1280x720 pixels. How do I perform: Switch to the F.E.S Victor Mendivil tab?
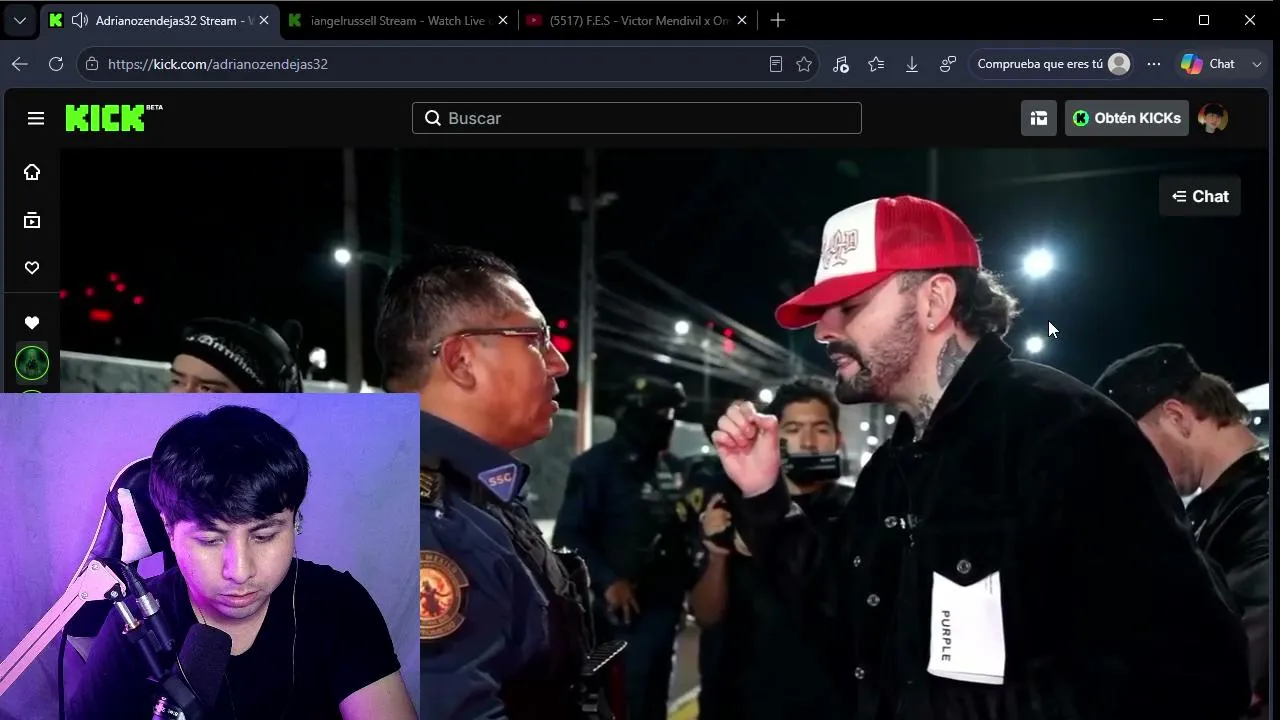tap(639, 20)
